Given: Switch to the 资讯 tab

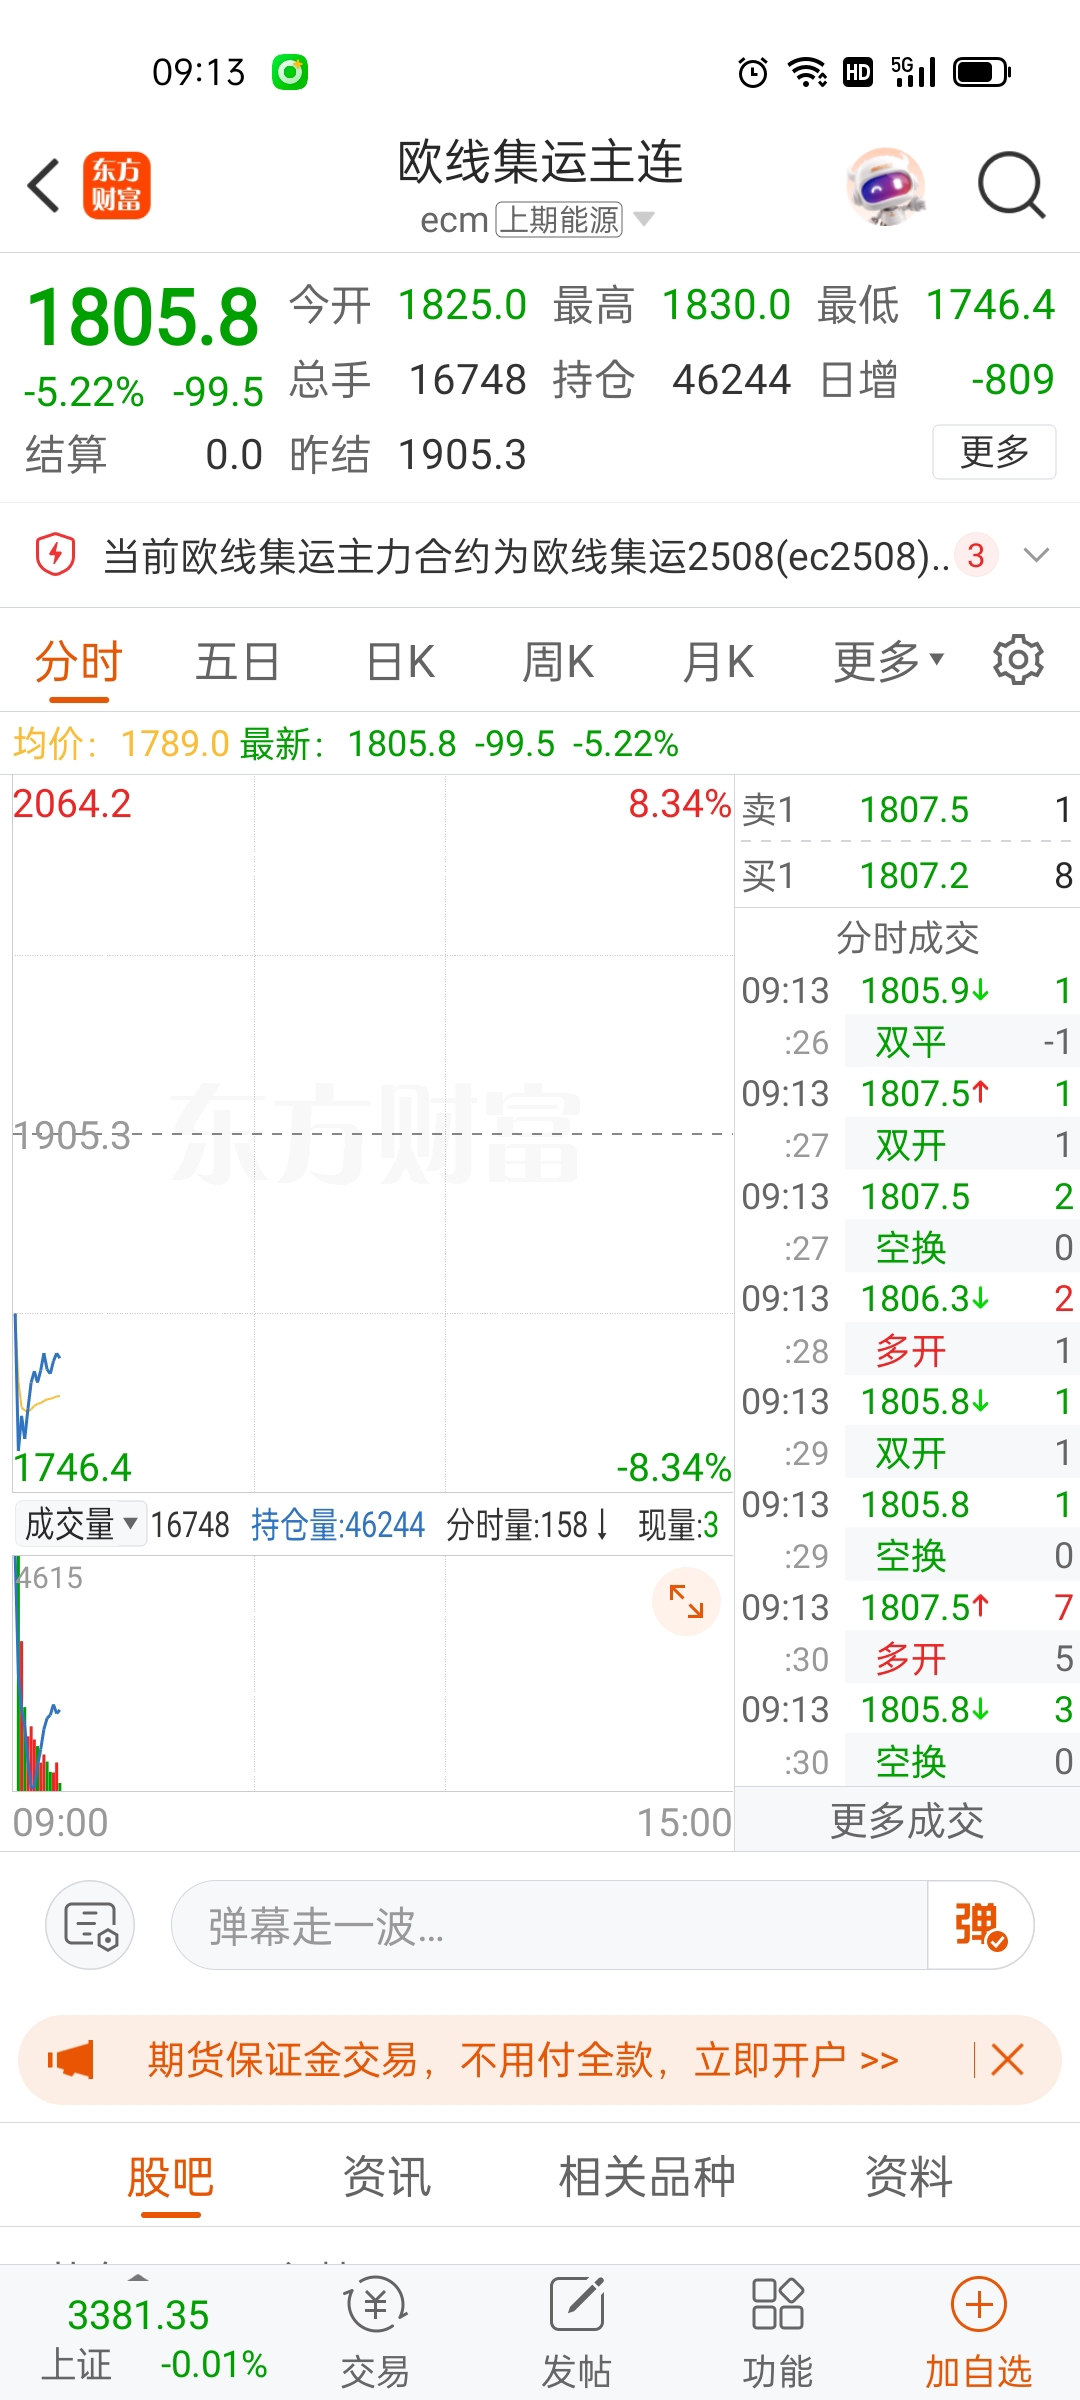Looking at the screenshot, I should pos(386,2176).
